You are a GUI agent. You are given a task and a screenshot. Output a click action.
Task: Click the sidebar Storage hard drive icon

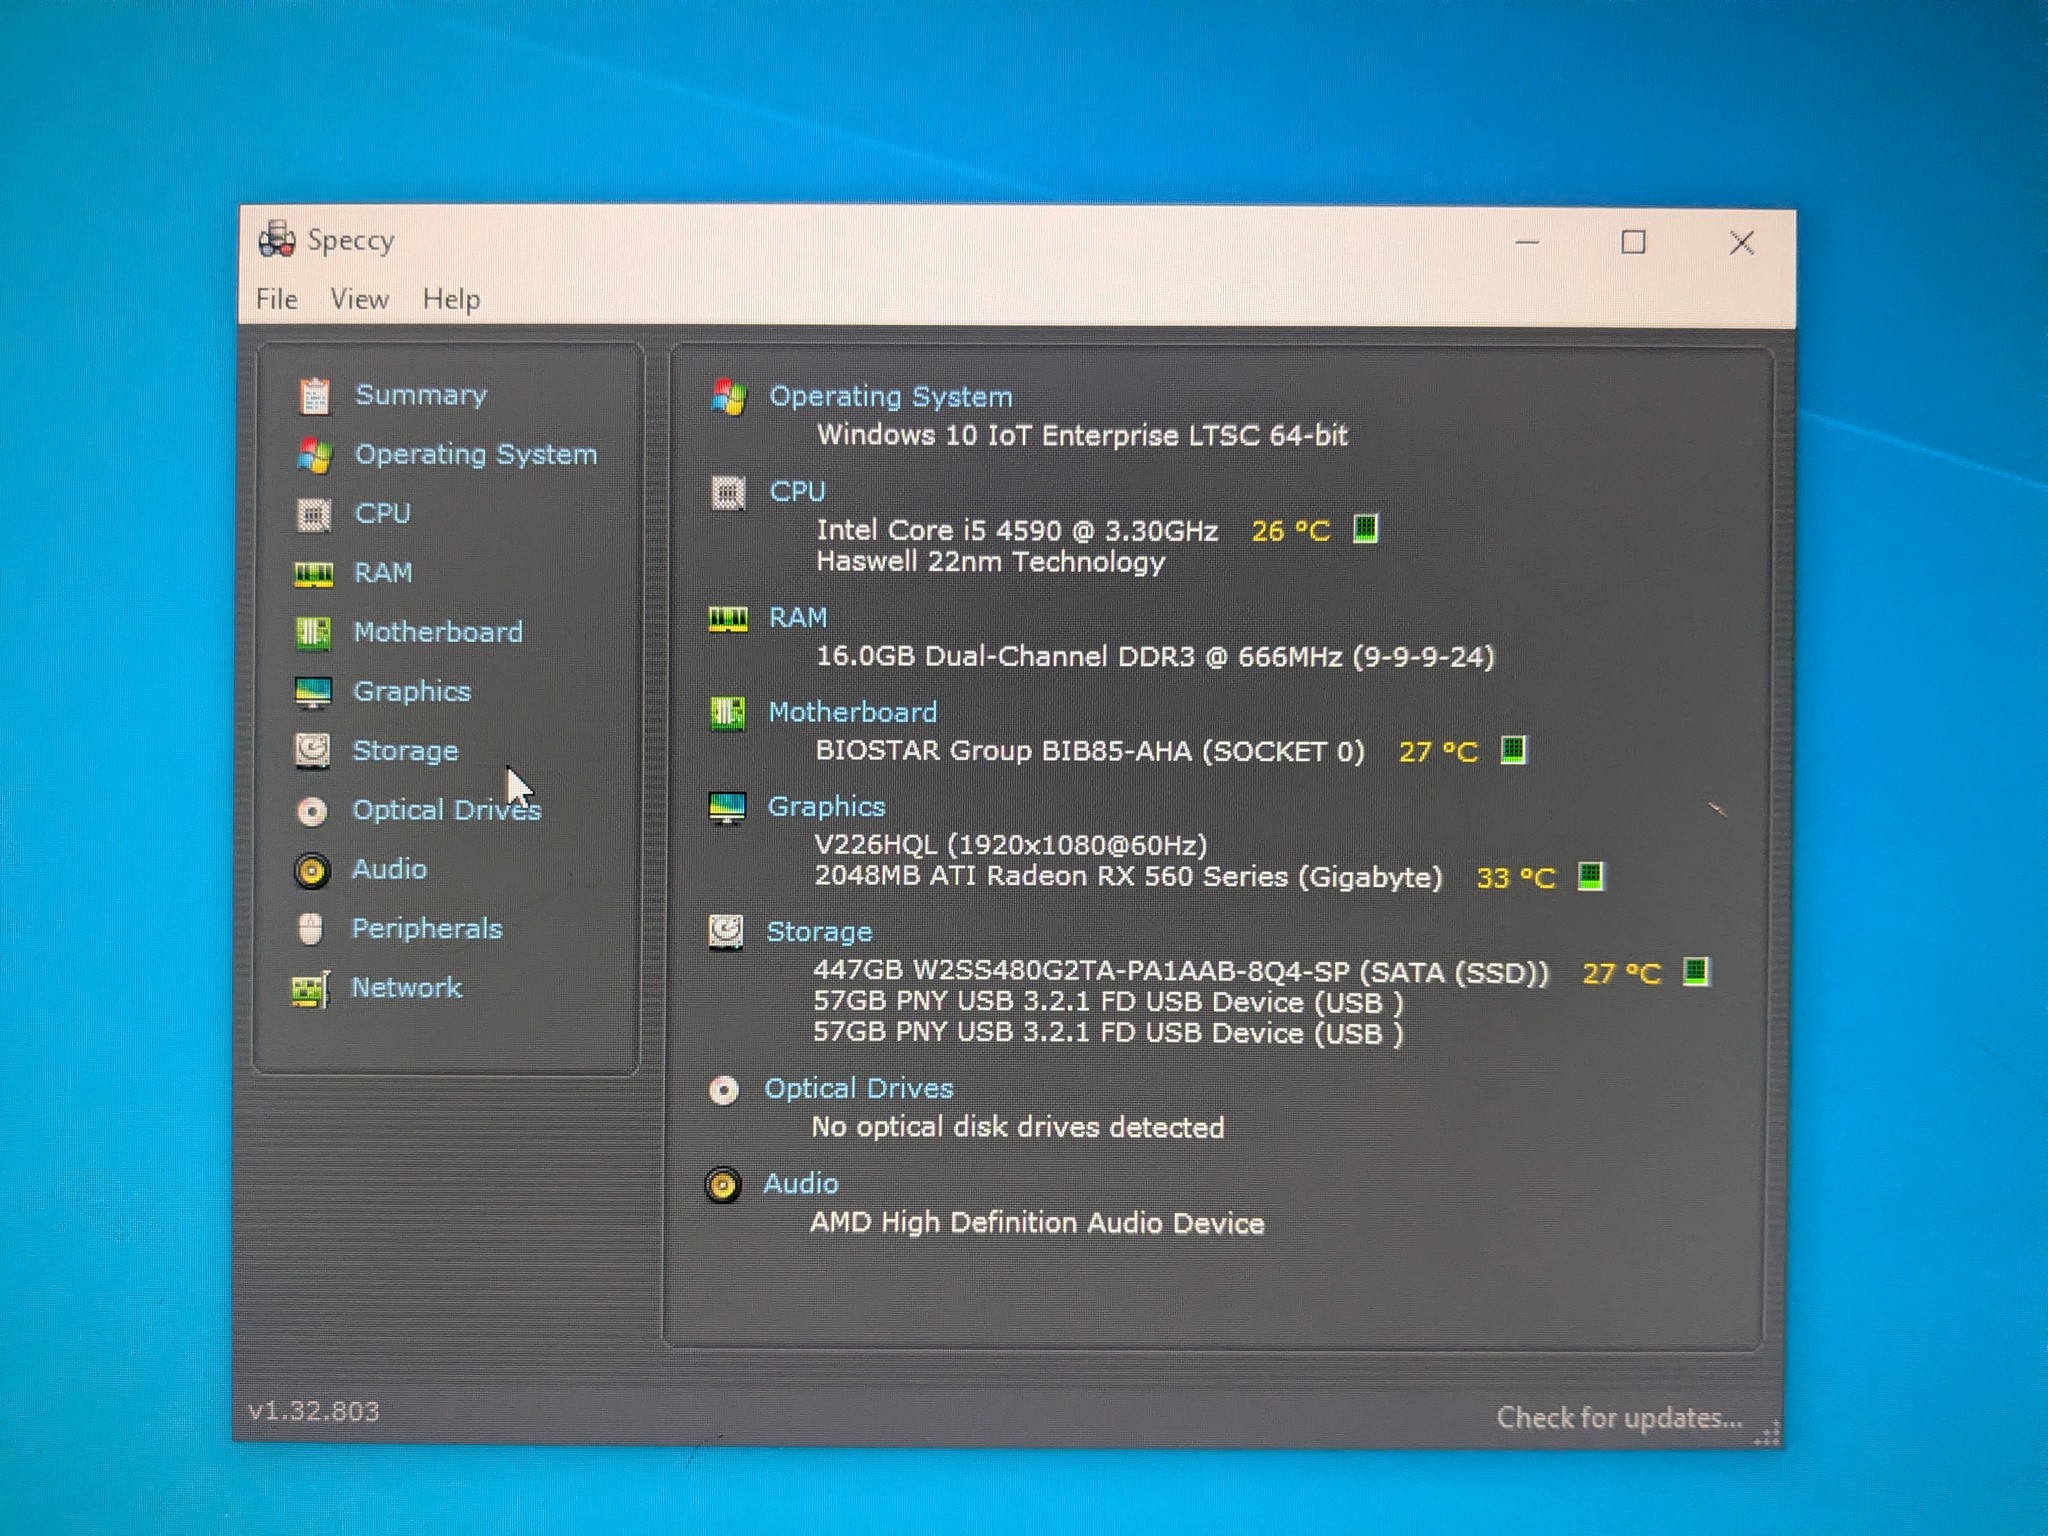pyautogui.click(x=312, y=750)
